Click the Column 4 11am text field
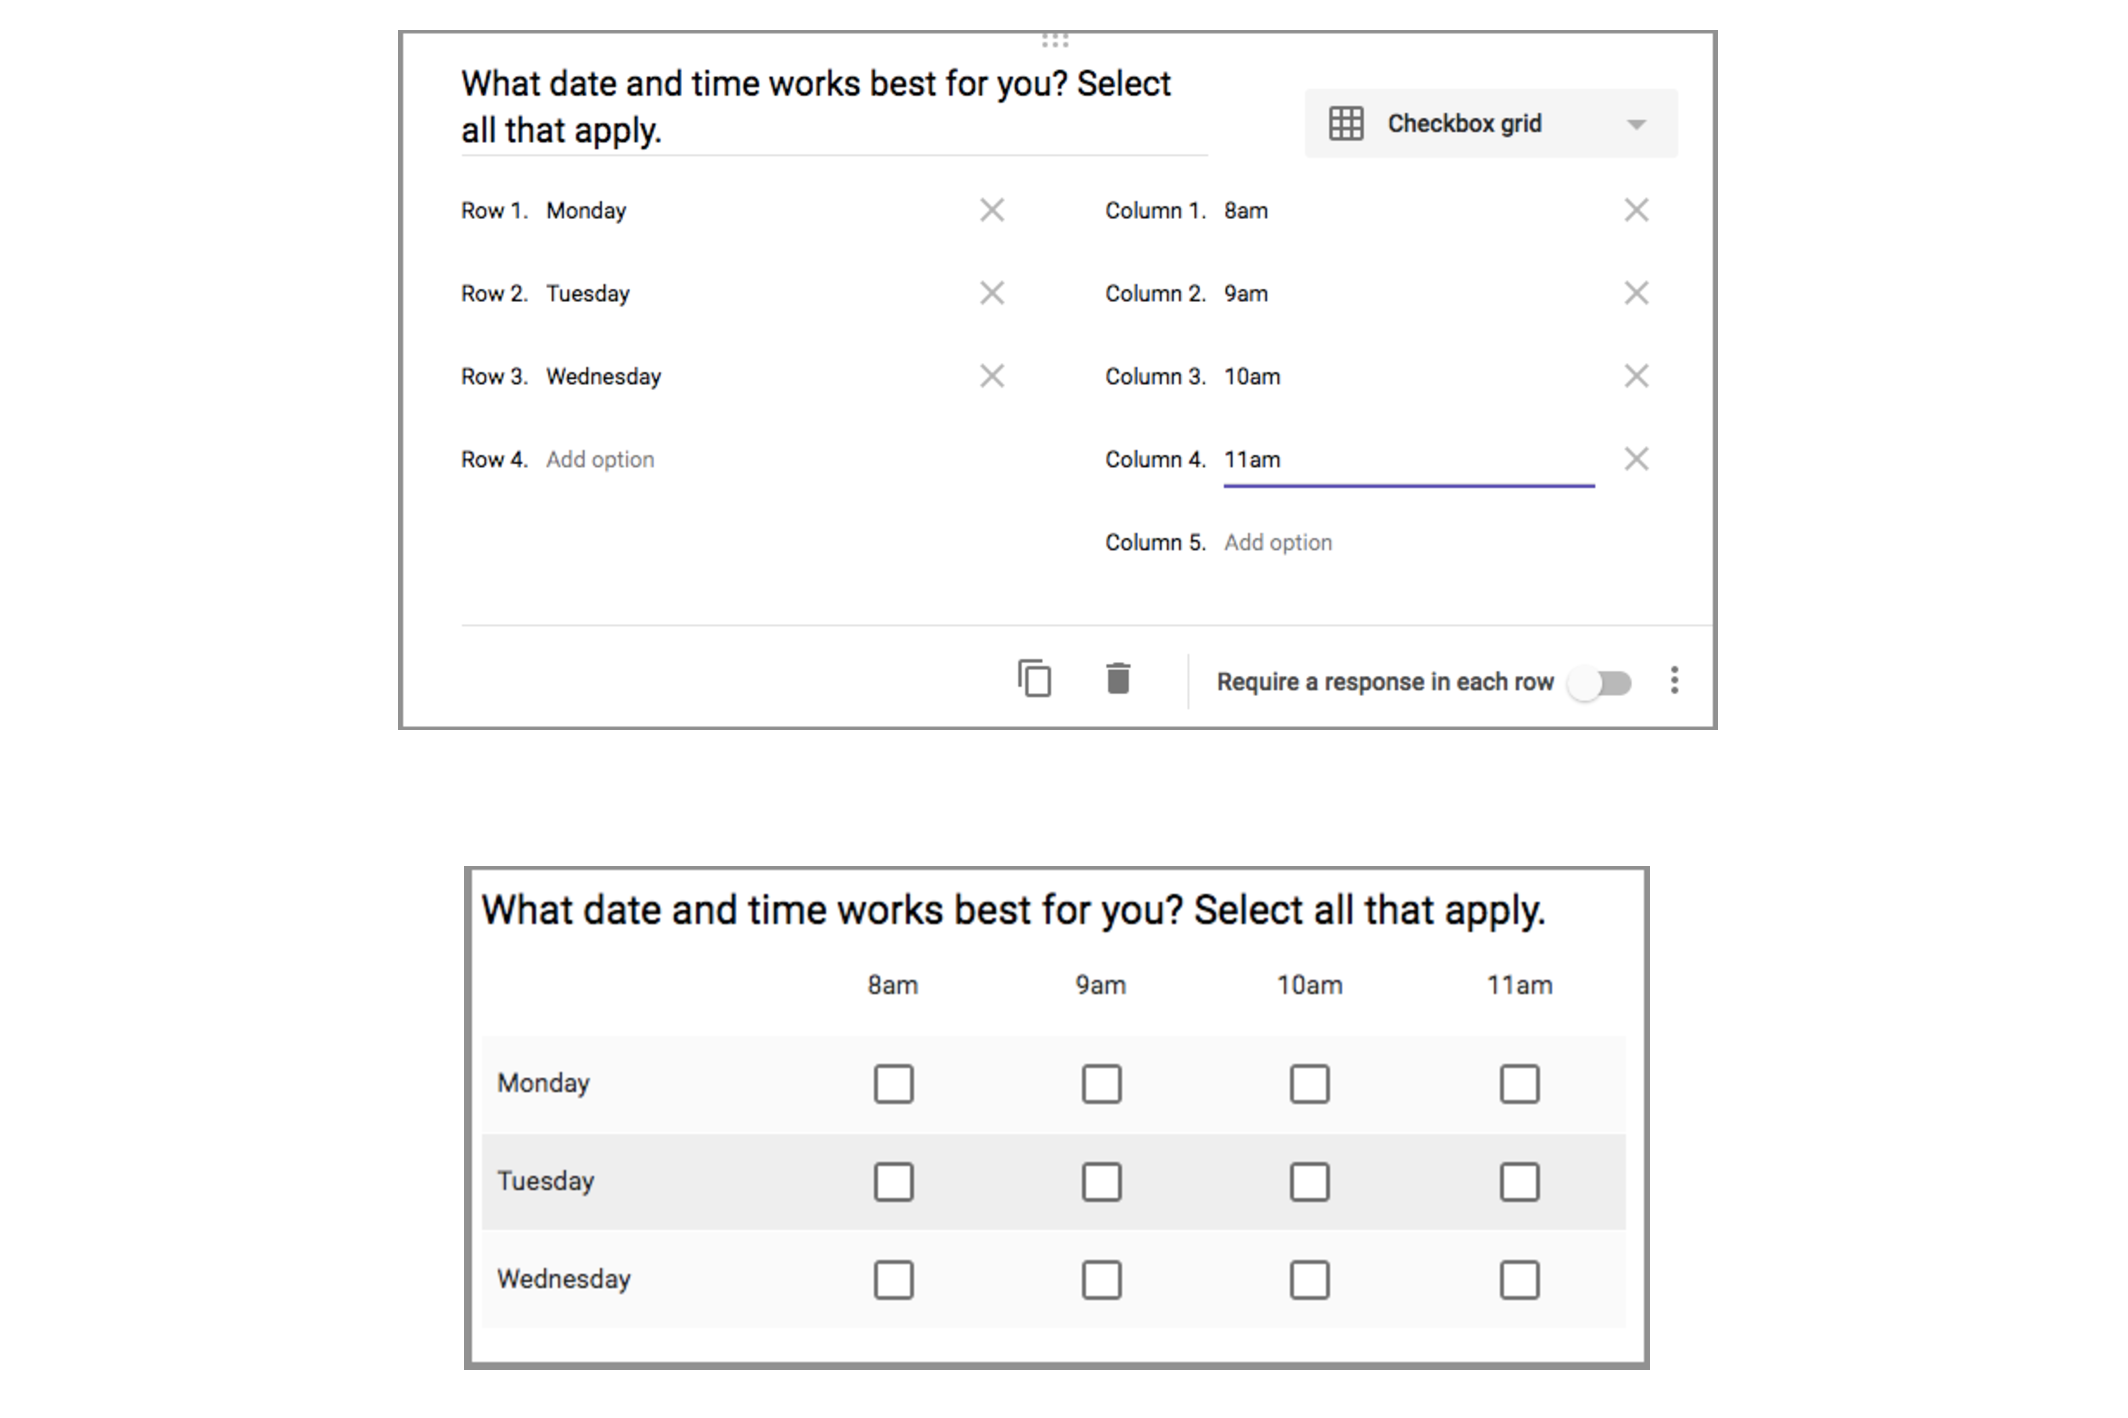 1400,459
